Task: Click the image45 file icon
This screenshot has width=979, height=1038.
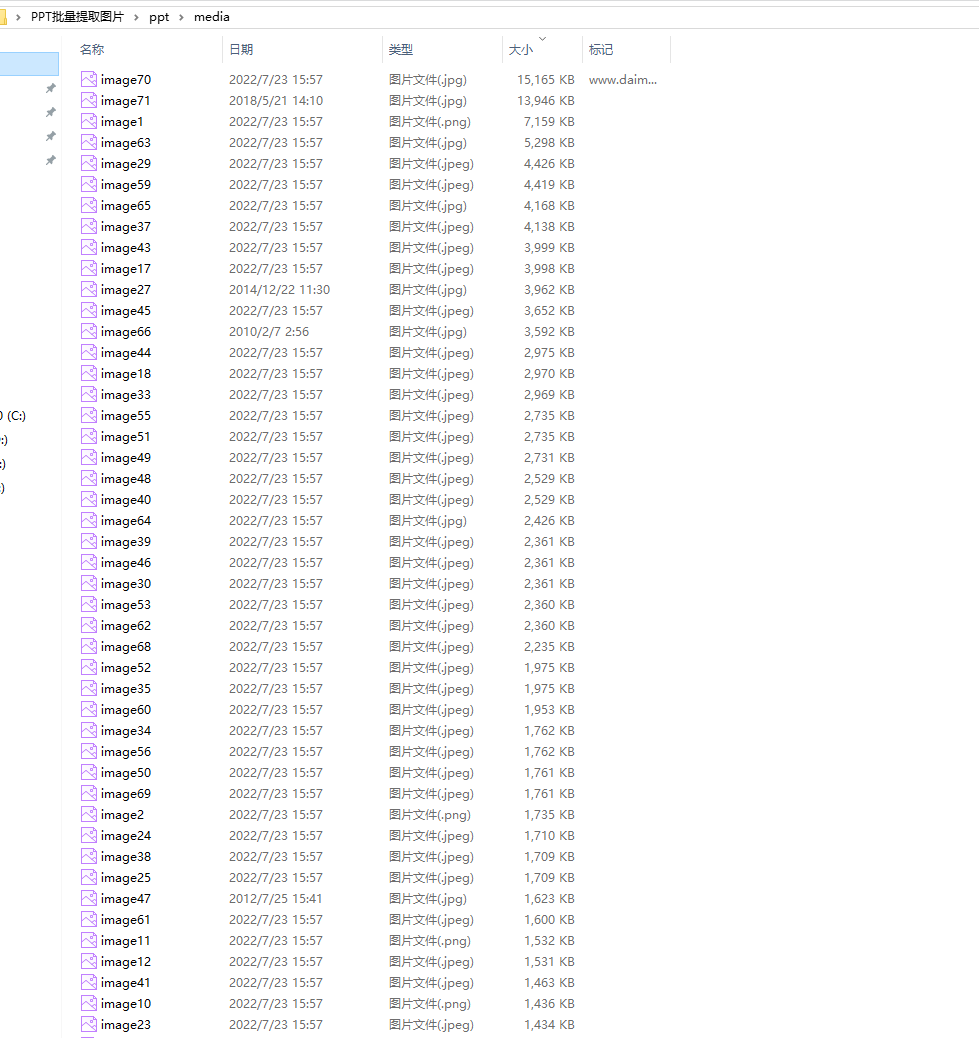Action: coord(89,310)
